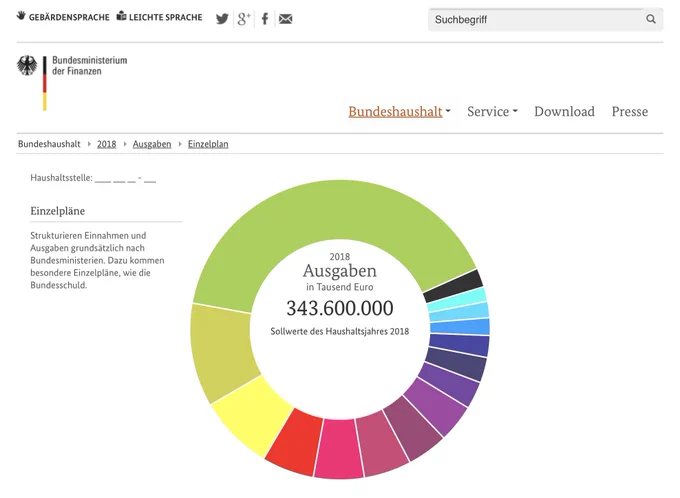Screen dimensions: 680x498
Task: Send page by email envelope icon
Action: pyautogui.click(x=285, y=19)
